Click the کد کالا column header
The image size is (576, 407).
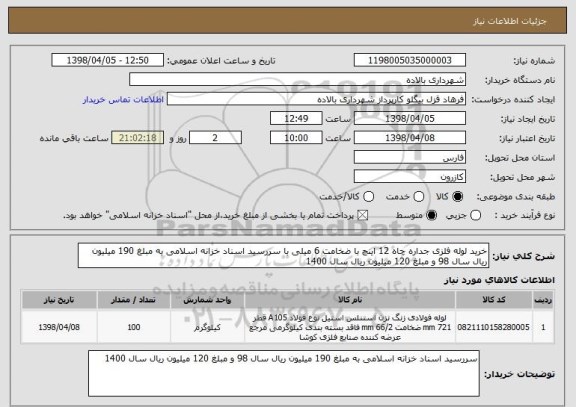tap(494, 300)
